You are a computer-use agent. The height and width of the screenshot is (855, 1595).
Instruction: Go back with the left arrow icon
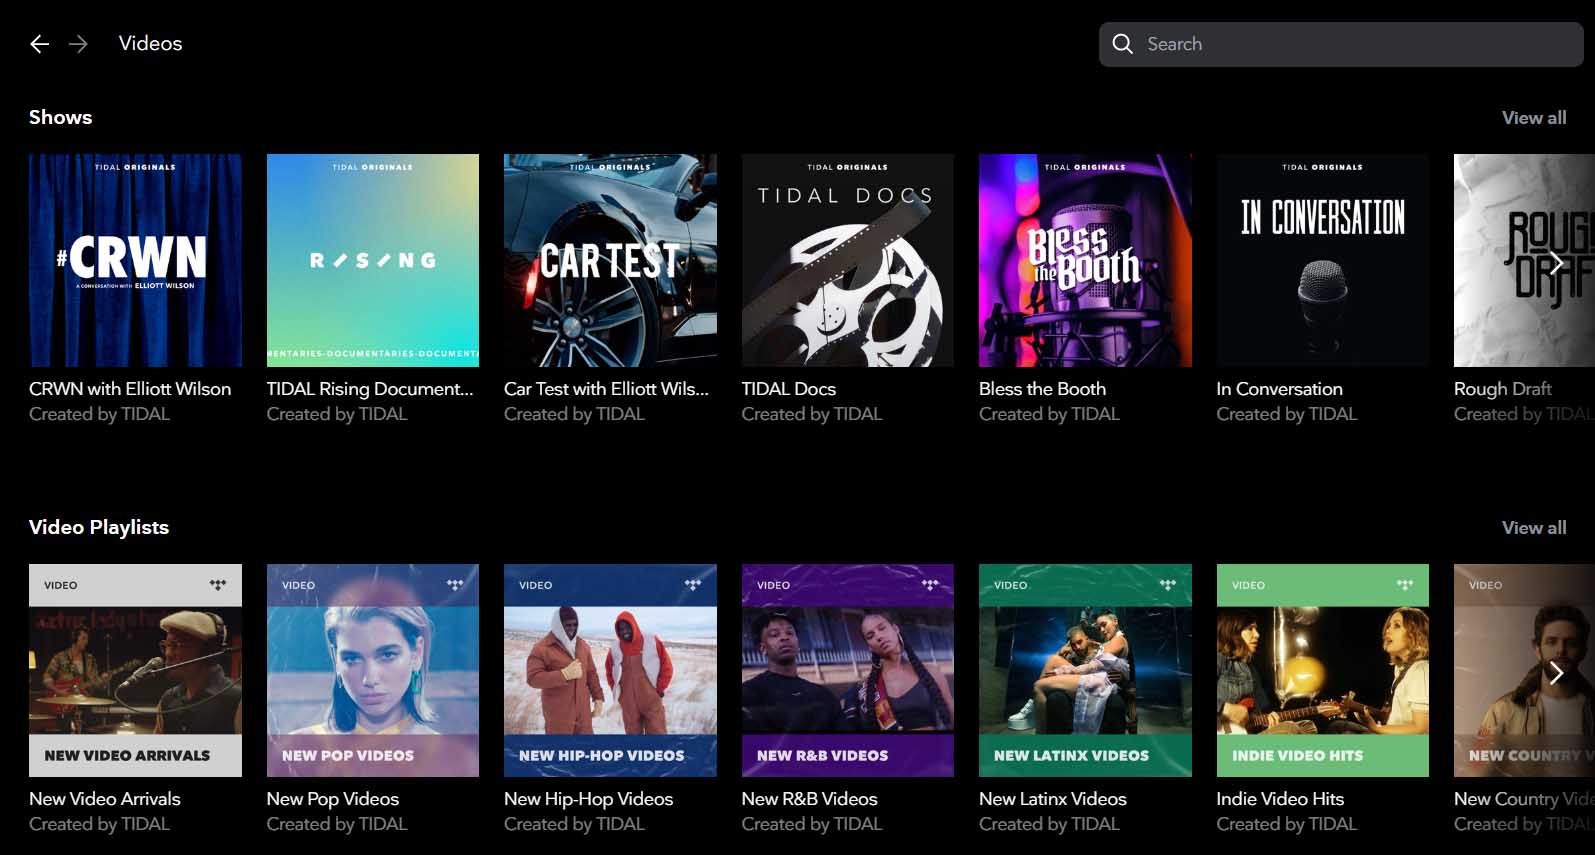click(x=39, y=44)
